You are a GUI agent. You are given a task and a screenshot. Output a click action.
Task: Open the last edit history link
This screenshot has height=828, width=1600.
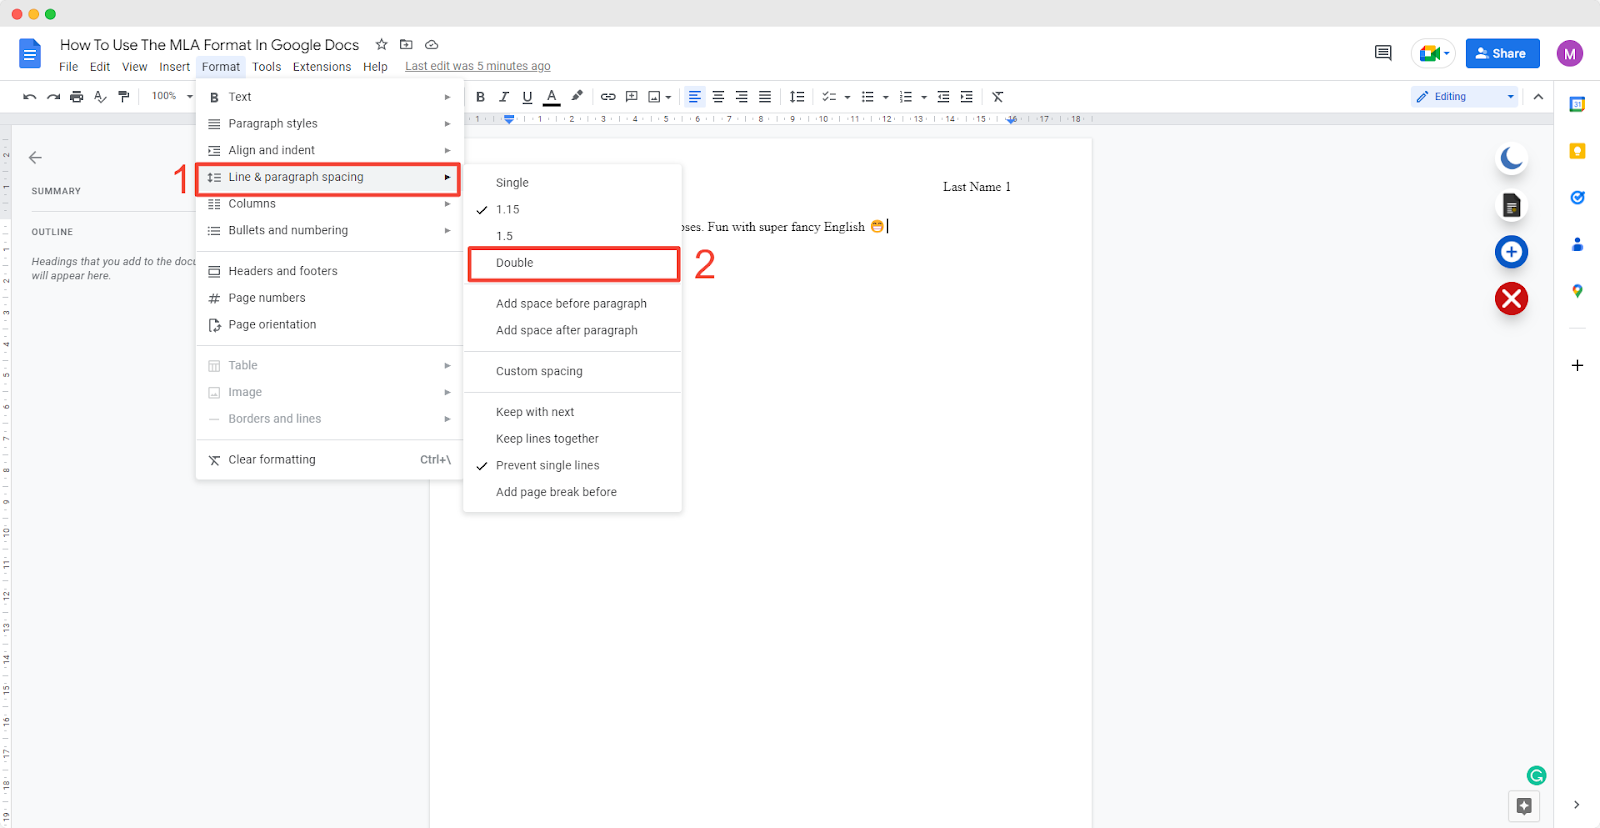point(478,67)
